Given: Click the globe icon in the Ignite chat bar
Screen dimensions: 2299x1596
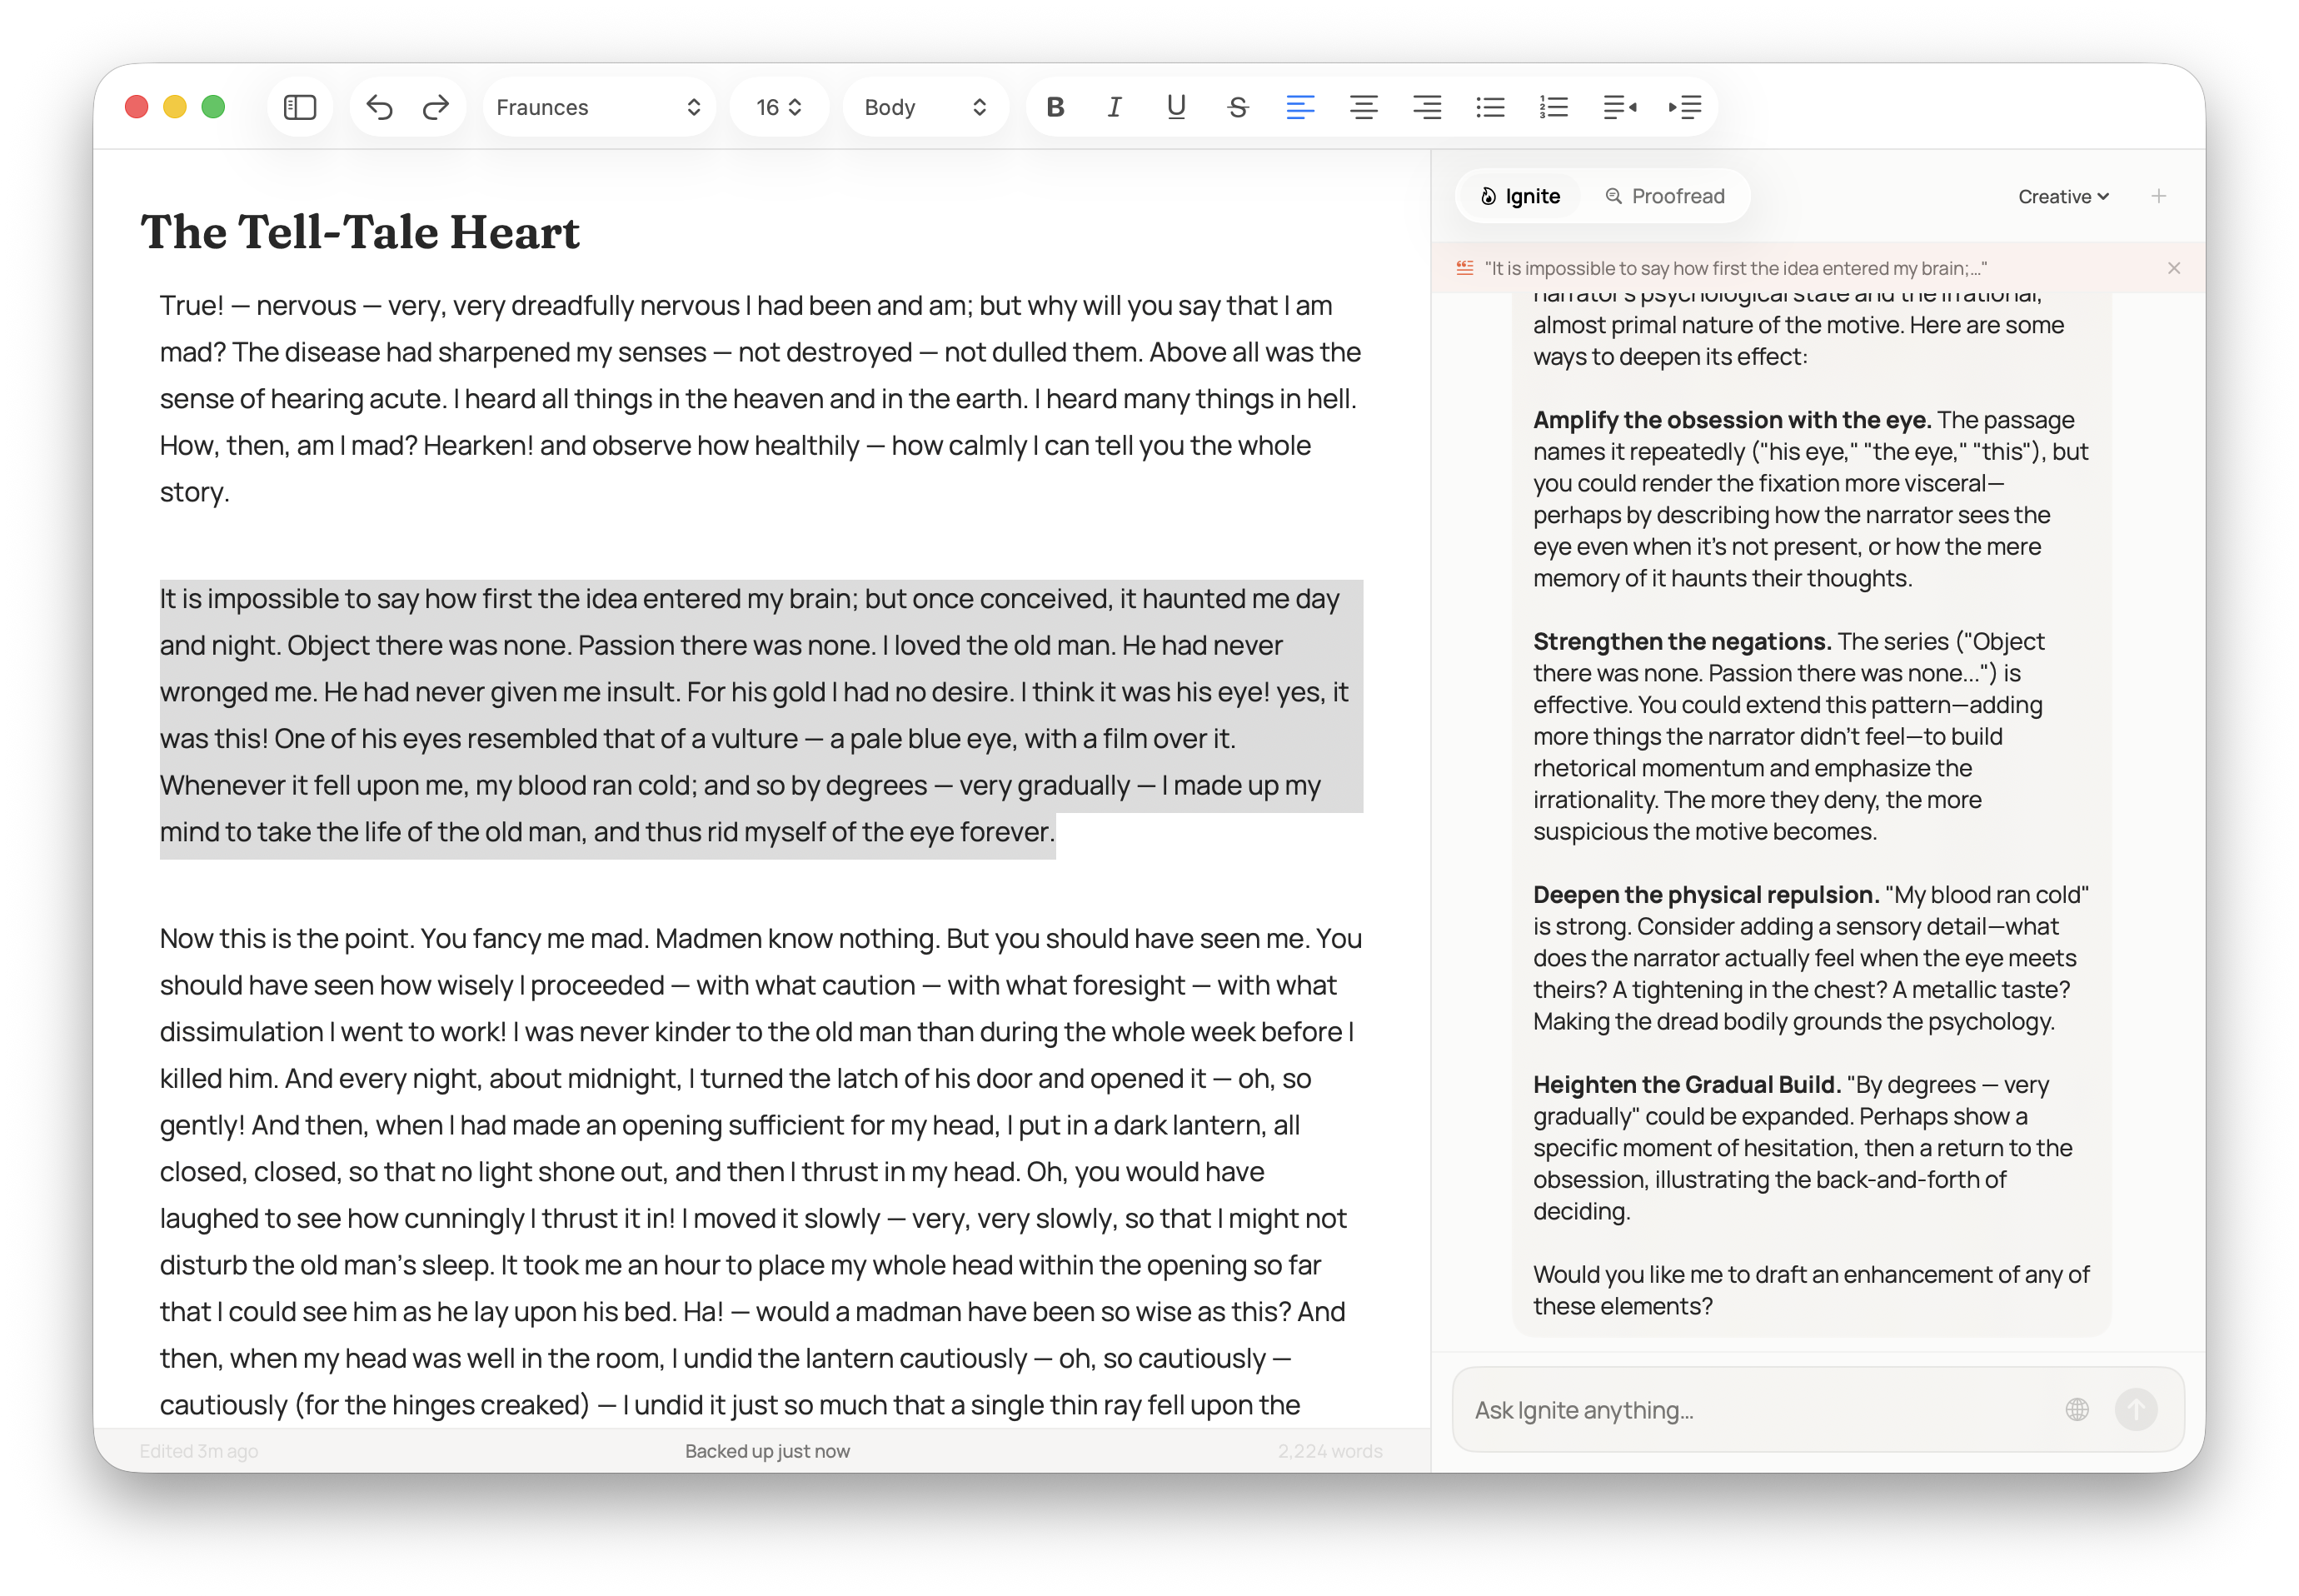Looking at the screenshot, I should 2077,1410.
